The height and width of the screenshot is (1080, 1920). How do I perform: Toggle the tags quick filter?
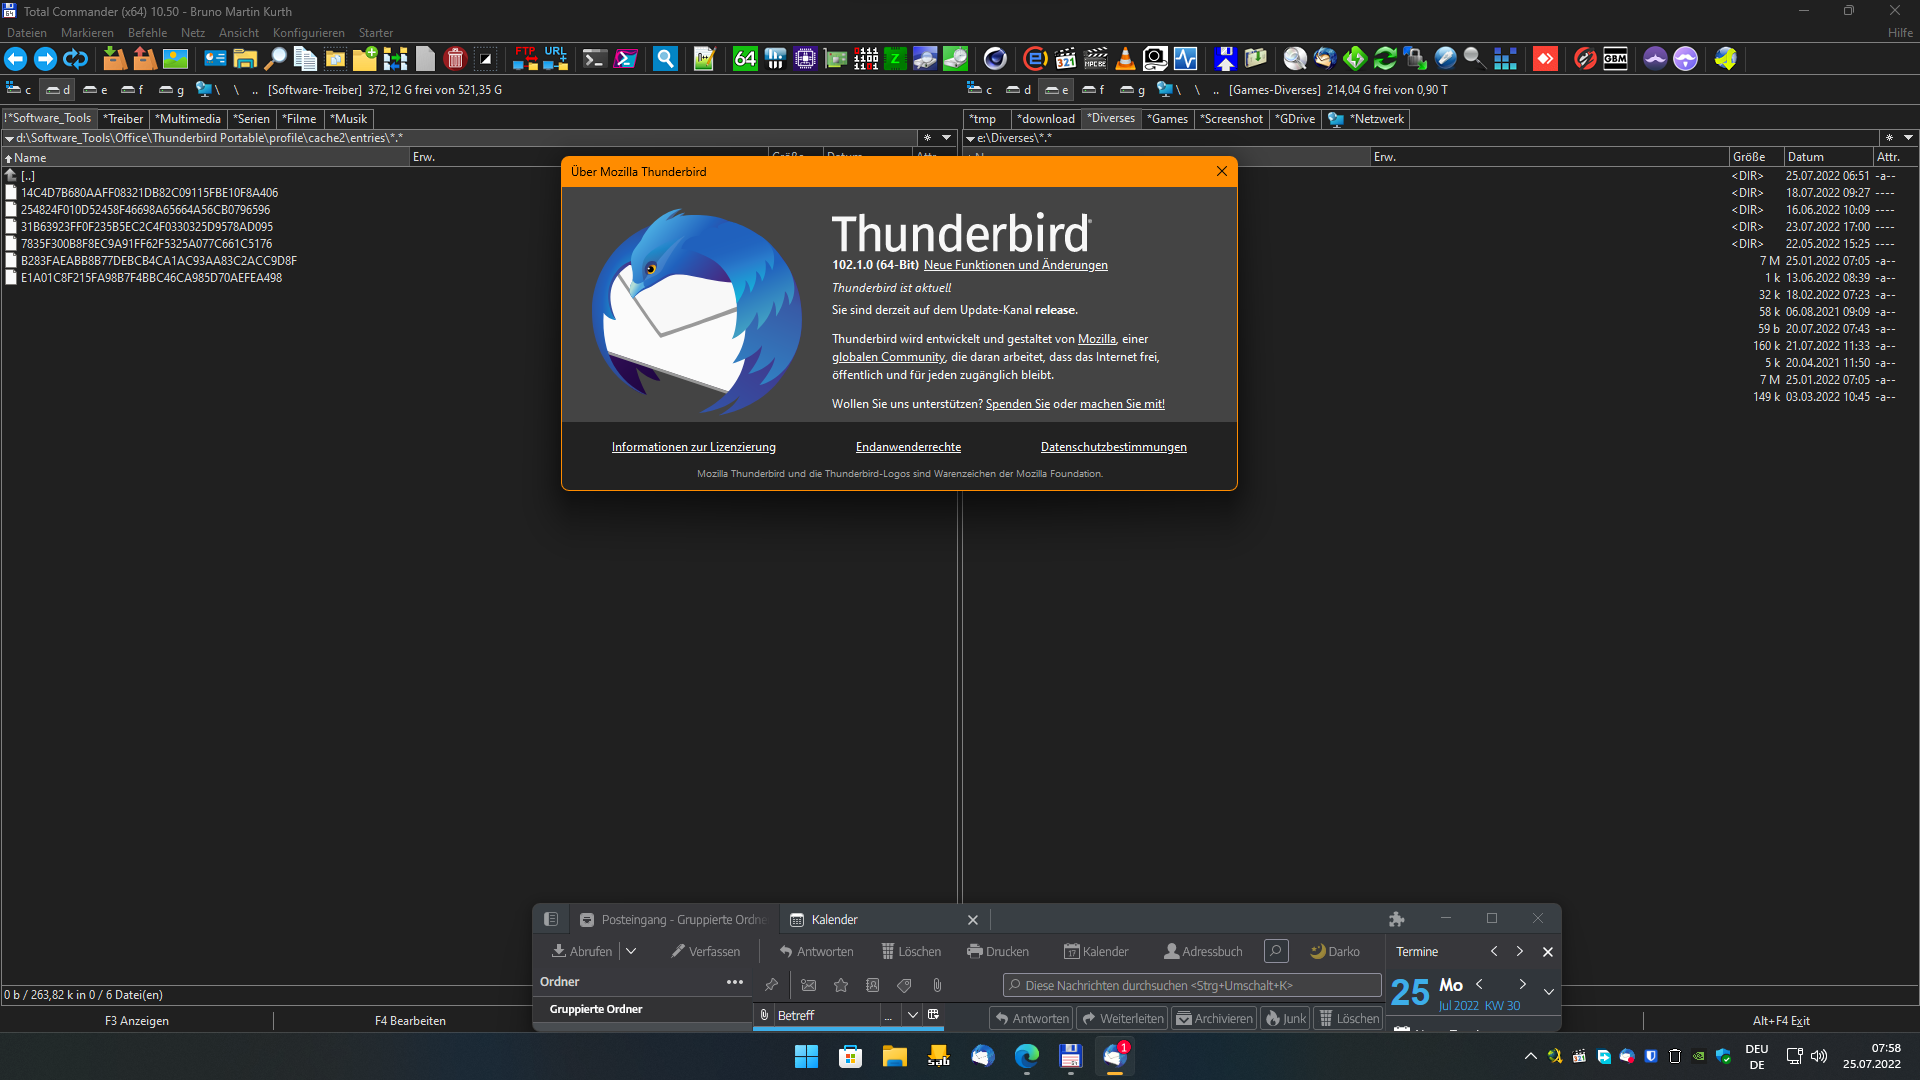[x=905, y=985]
